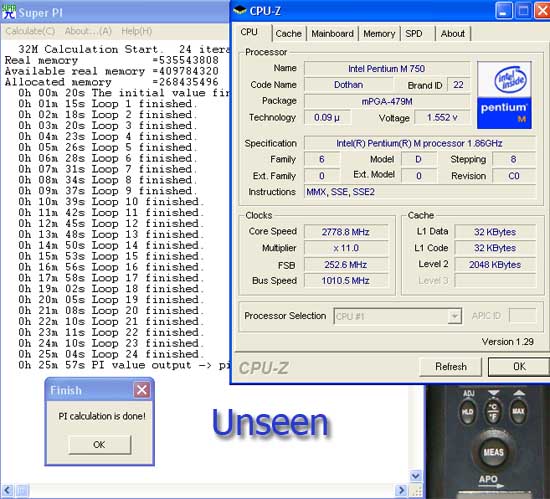Image resolution: width=550 pixels, height=499 pixels.
Task: Click the 'Allocated memory' line in Super PI
Action: click(112, 82)
